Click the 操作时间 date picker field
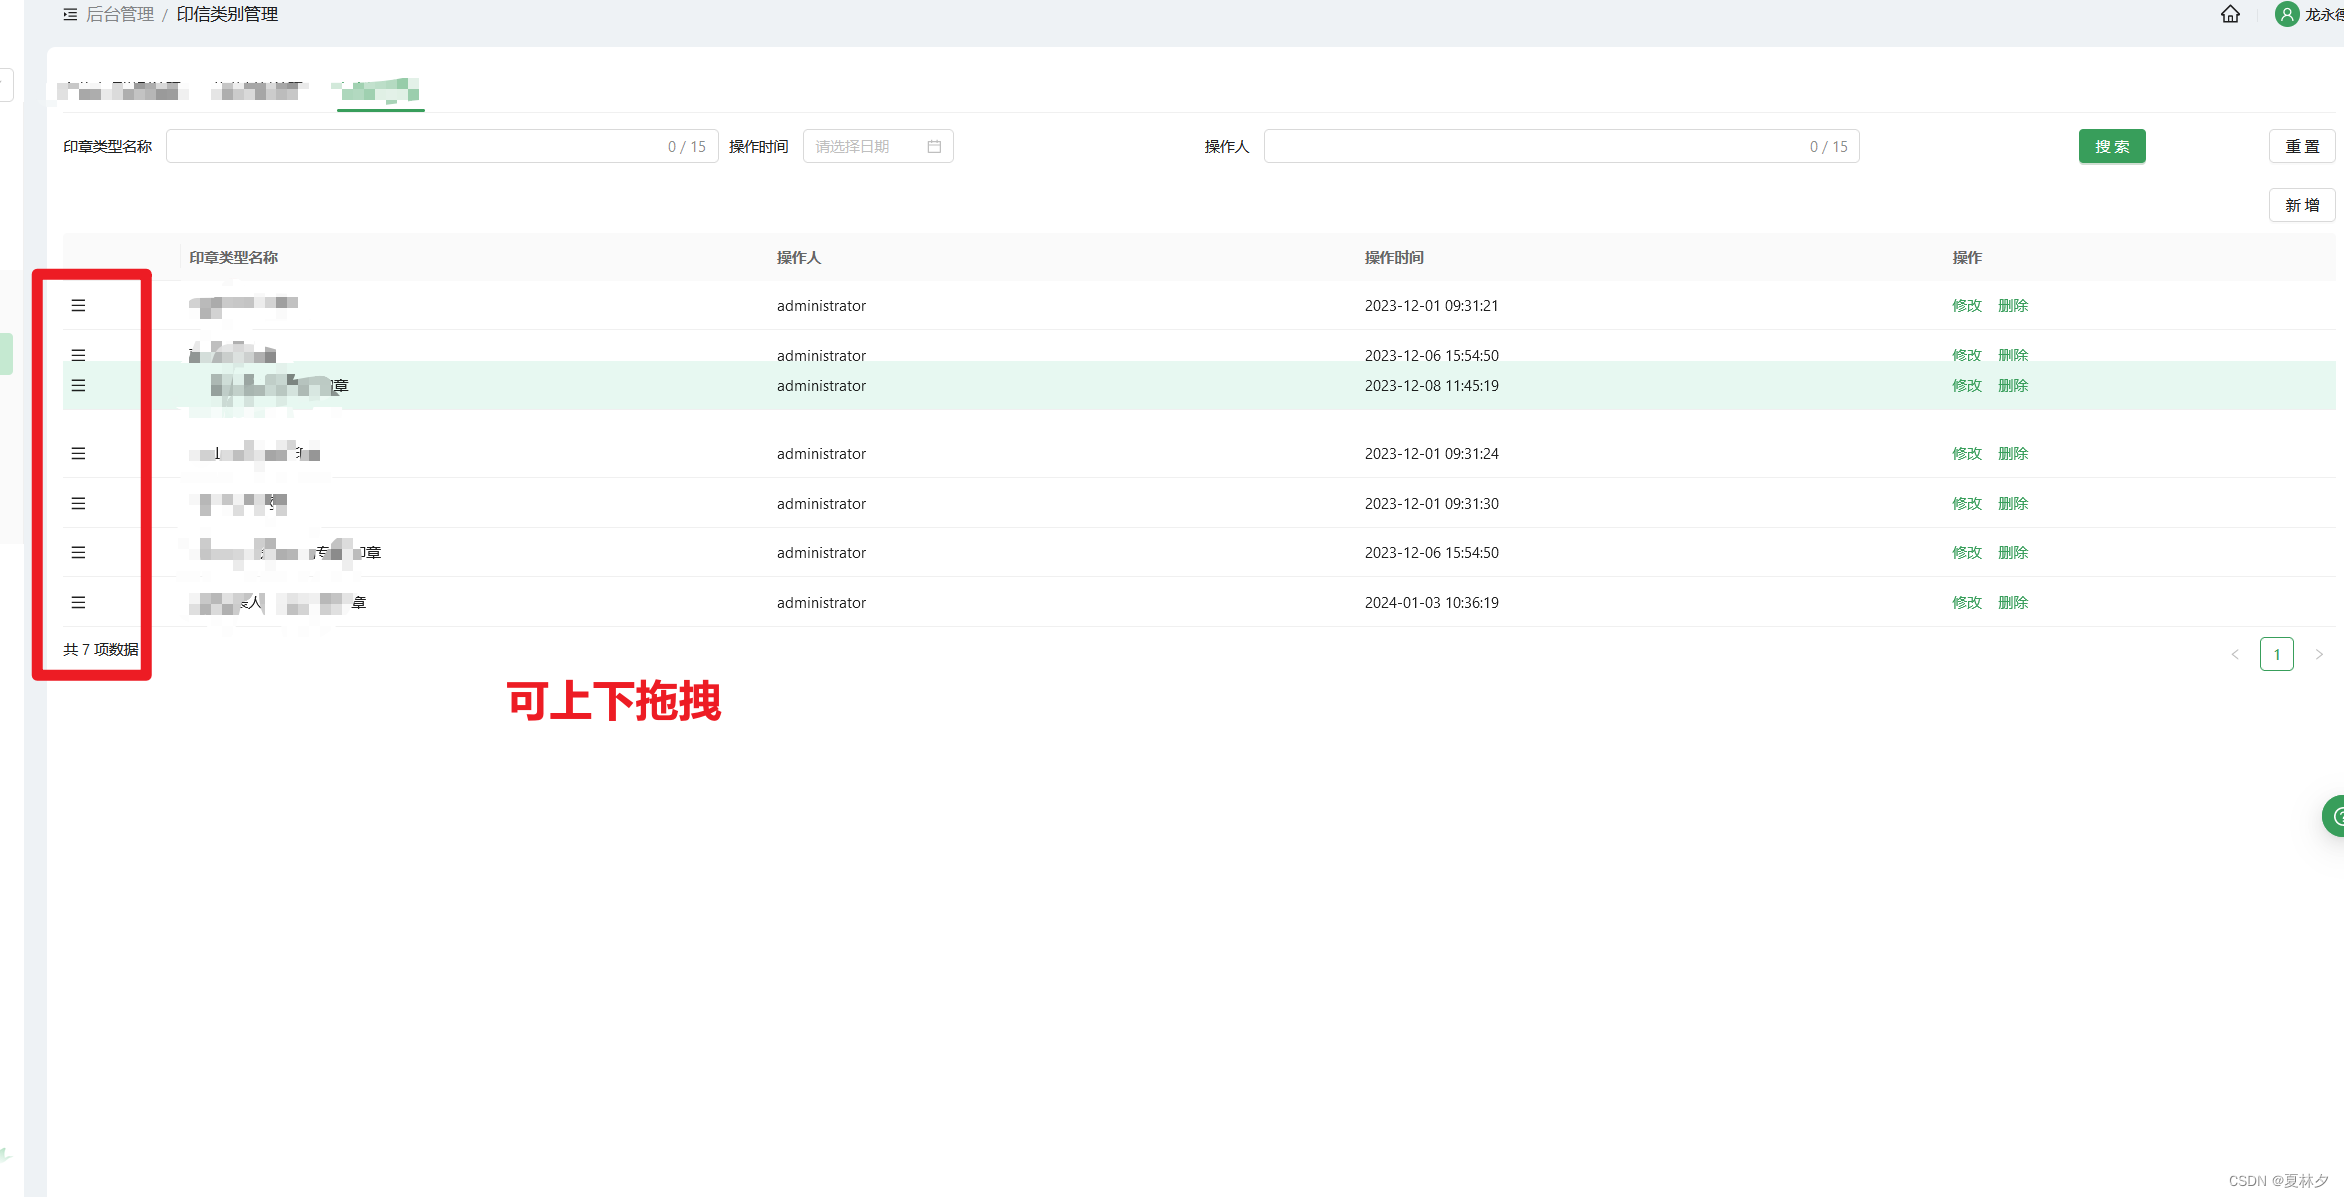This screenshot has height=1197, width=2344. [x=877, y=147]
